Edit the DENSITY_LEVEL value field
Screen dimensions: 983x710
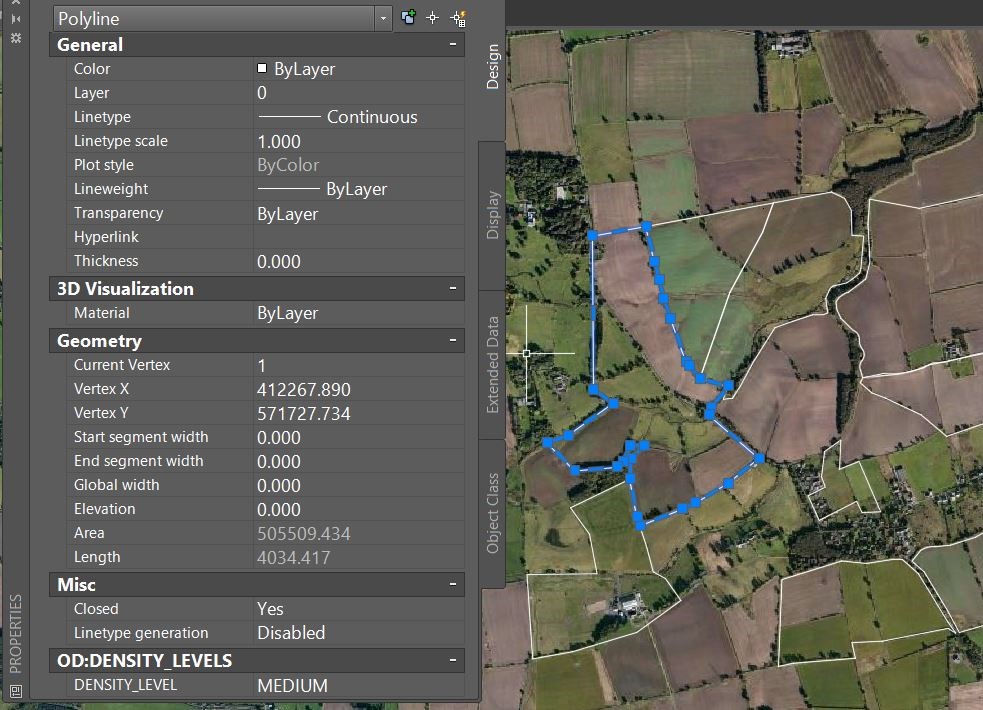click(x=359, y=685)
